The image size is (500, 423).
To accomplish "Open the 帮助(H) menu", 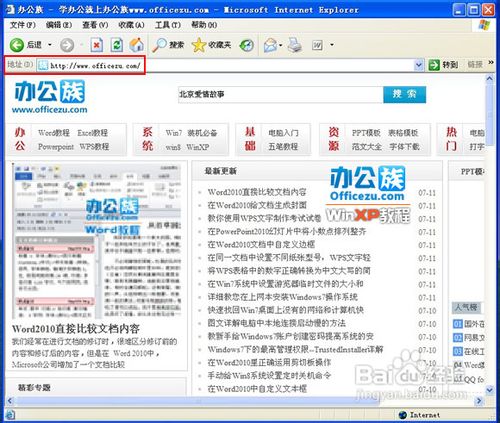I will coord(204,25).
